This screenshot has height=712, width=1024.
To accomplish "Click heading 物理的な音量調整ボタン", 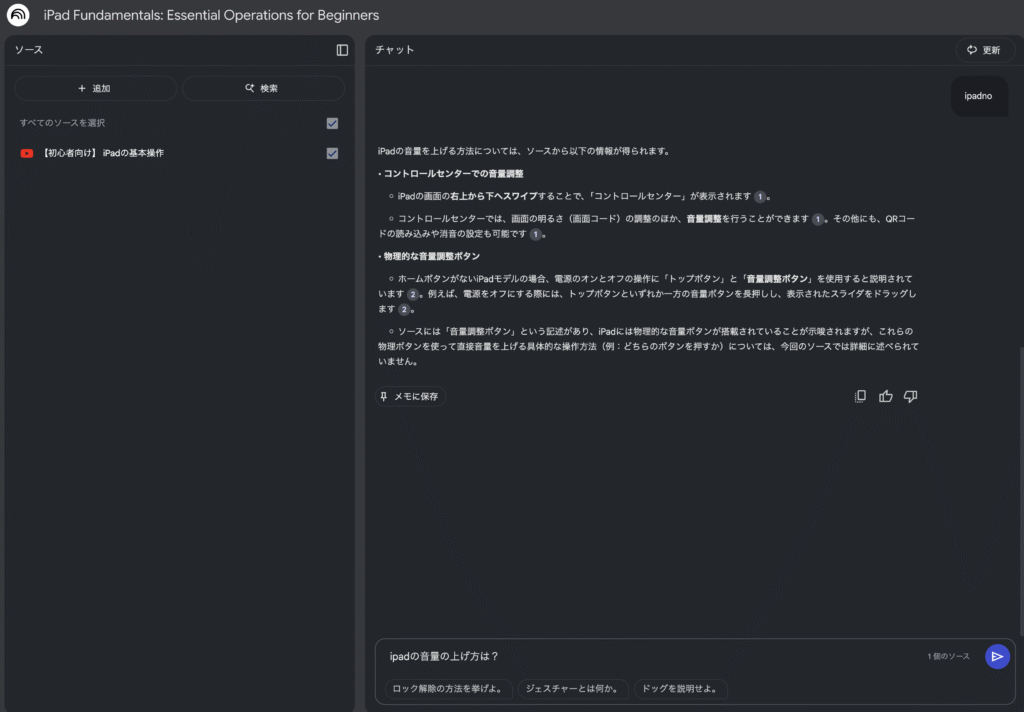I will click(432, 256).
